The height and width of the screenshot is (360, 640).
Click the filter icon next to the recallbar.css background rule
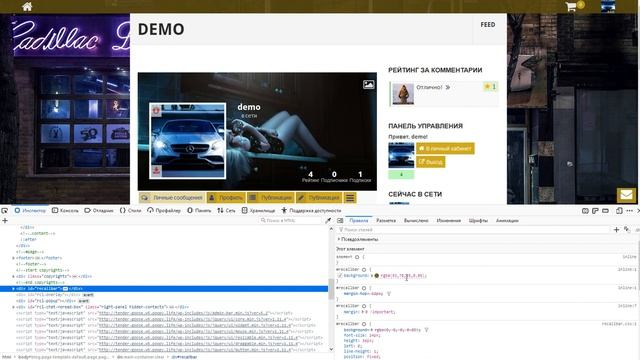click(x=427, y=330)
